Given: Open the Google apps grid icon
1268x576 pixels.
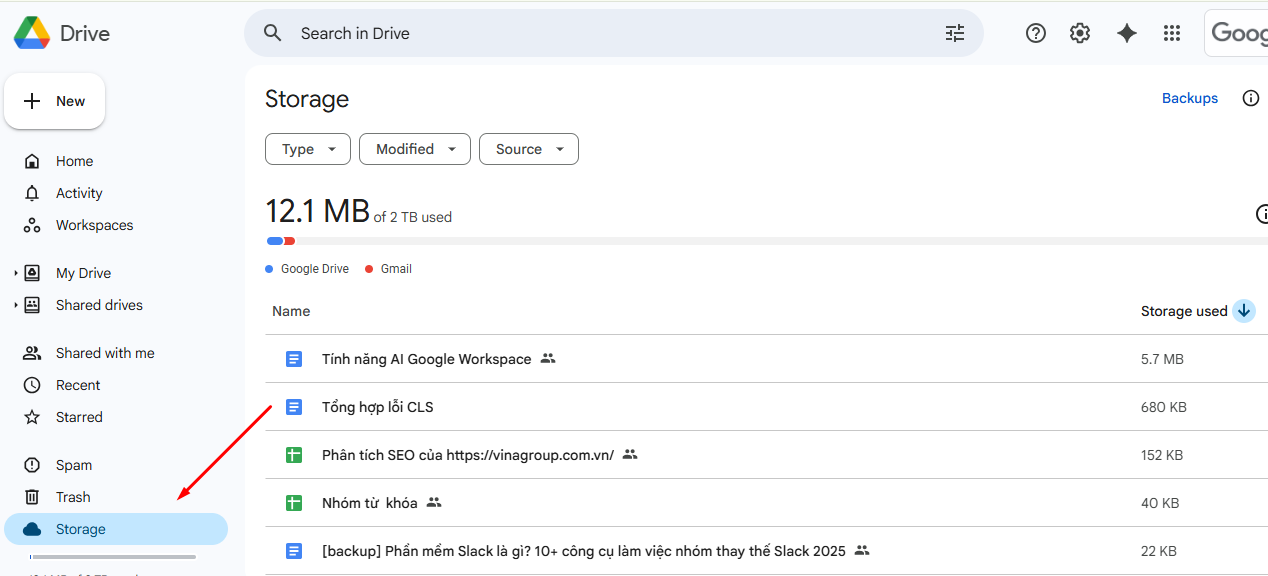Looking at the screenshot, I should point(1172,33).
